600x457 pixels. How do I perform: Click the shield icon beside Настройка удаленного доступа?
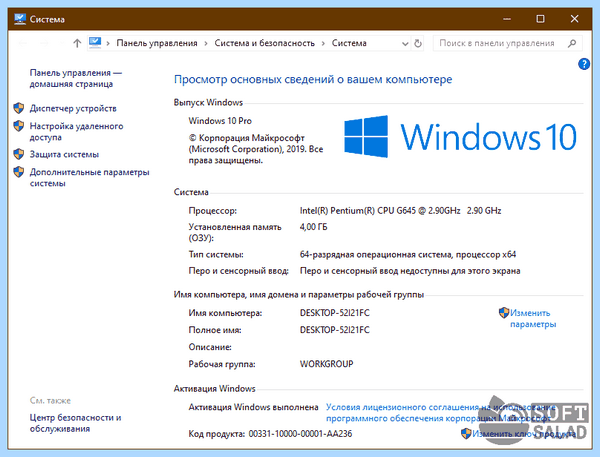pyautogui.click(x=19, y=126)
